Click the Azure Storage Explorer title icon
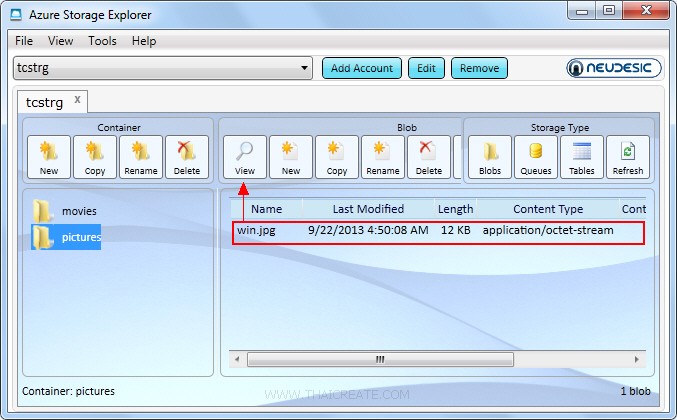Image resolution: width=677 pixels, height=420 pixels. (x=16, y=15)
